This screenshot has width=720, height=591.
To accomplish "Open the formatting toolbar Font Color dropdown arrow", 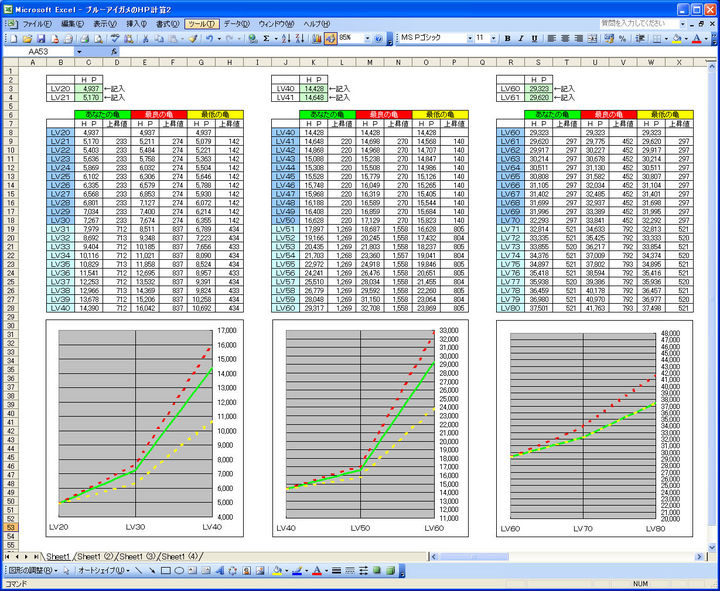I will [x=706, y=39].
